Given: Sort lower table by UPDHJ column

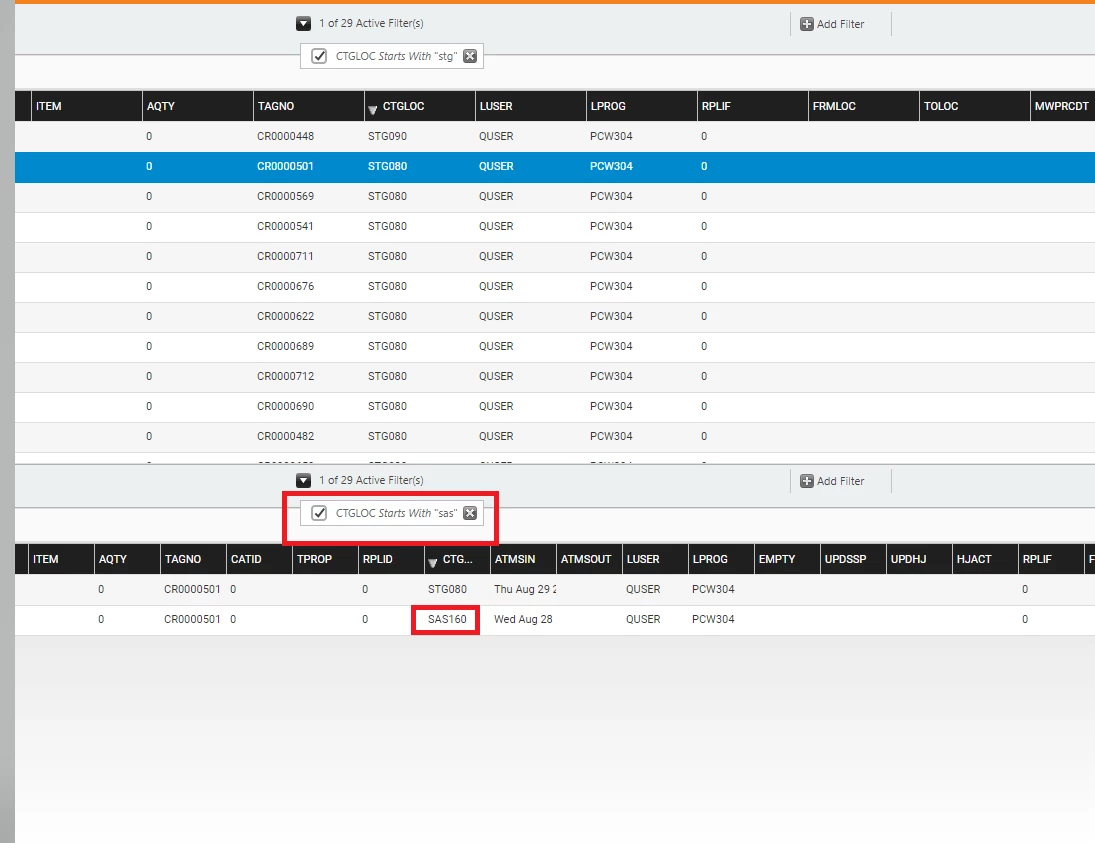Looking at the screenshot, I should point(918,559).
